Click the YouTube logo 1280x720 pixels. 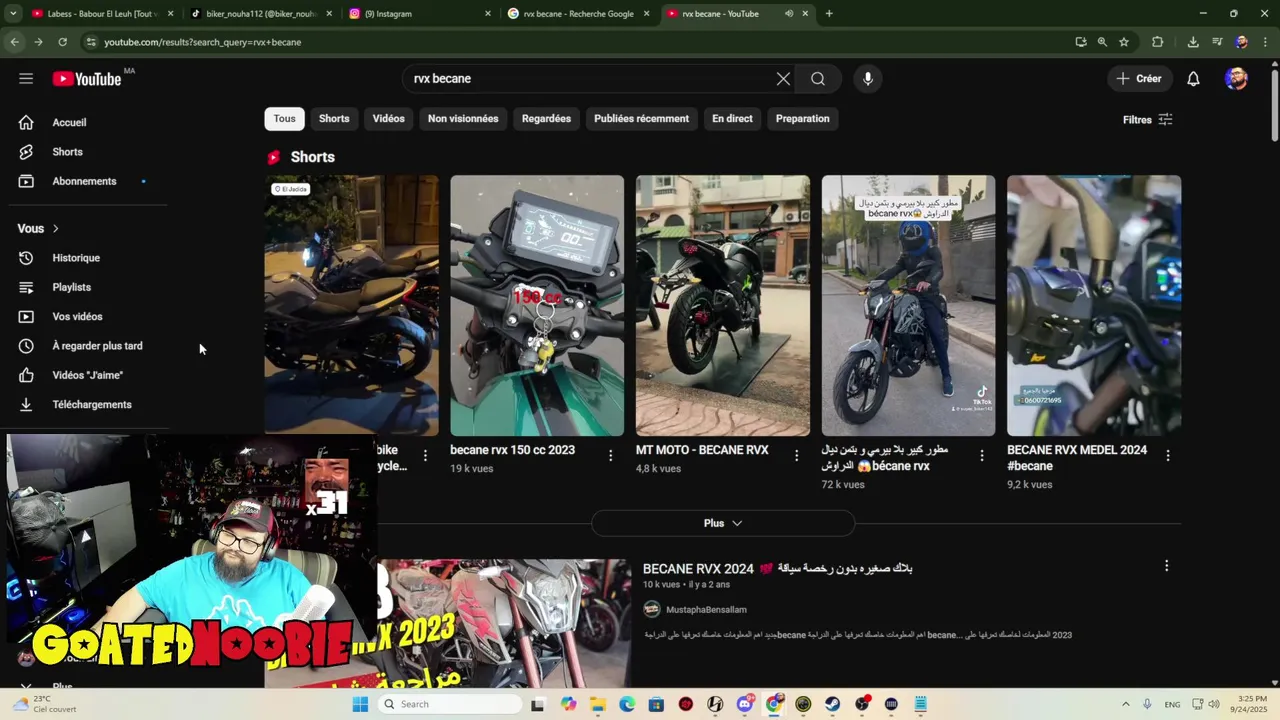point(87,79)
